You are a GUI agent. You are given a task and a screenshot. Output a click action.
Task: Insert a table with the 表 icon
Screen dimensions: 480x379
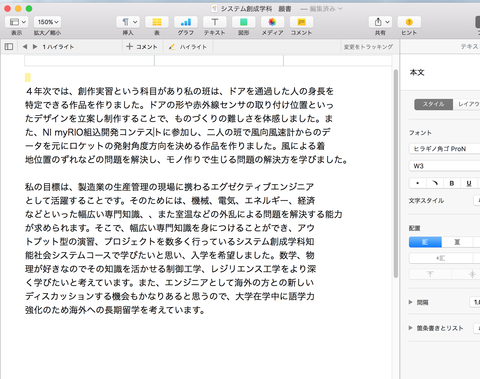click(157, 22)
